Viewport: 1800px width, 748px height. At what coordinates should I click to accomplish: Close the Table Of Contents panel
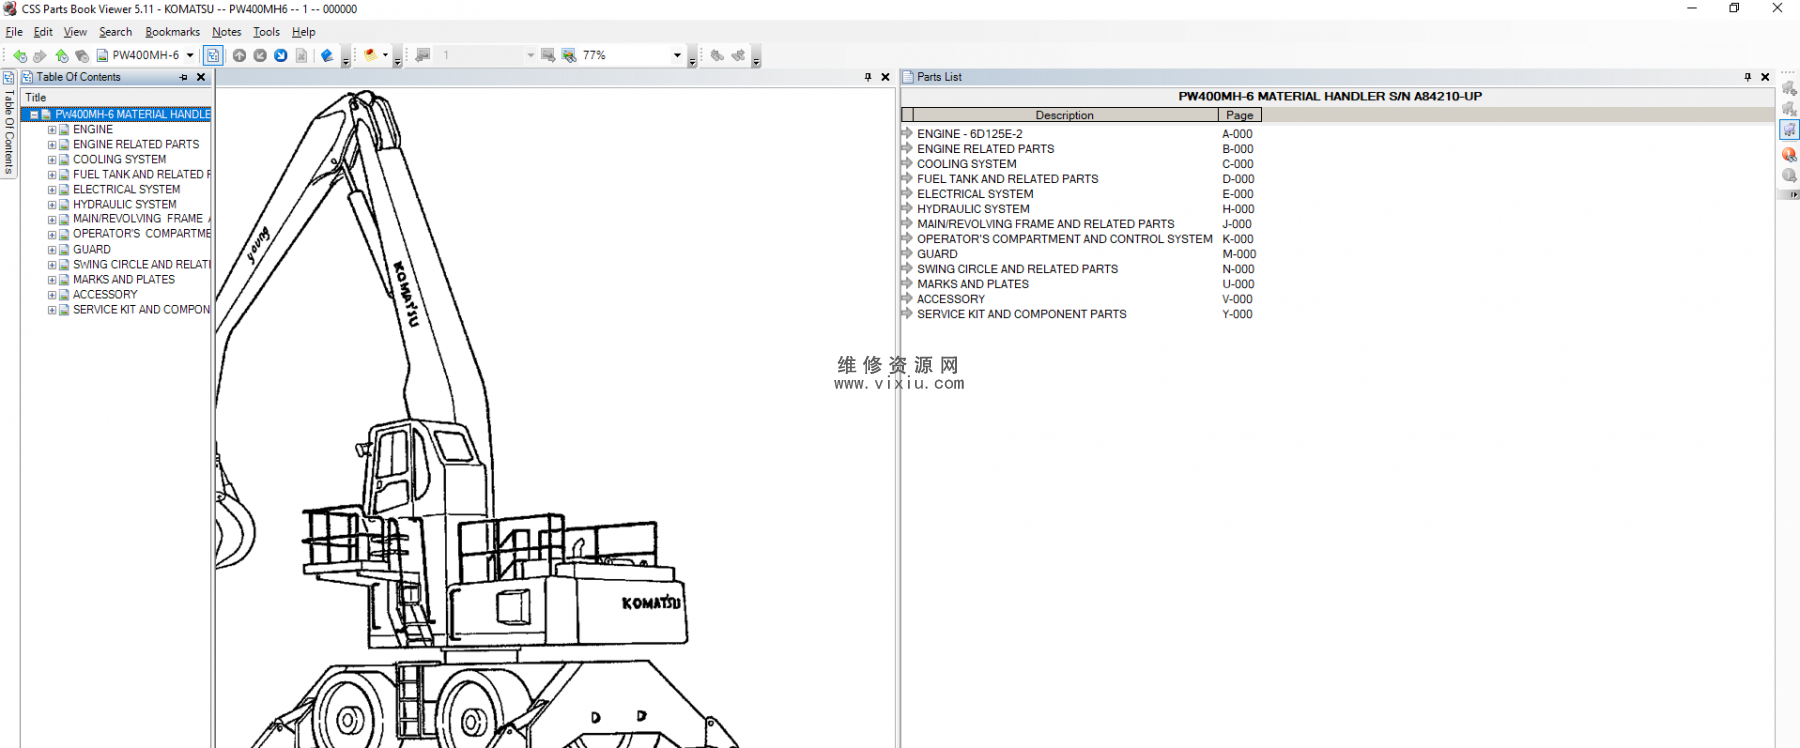201,77
